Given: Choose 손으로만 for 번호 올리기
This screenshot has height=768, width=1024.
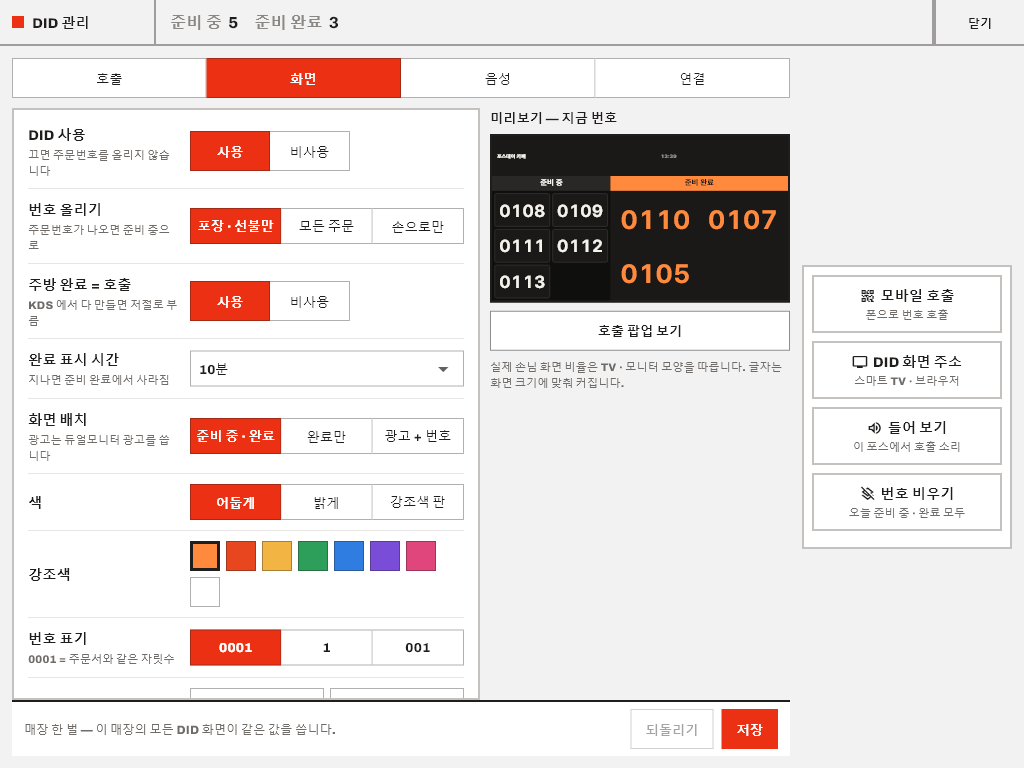Looking at the screenshot, I should pos(418,226).
